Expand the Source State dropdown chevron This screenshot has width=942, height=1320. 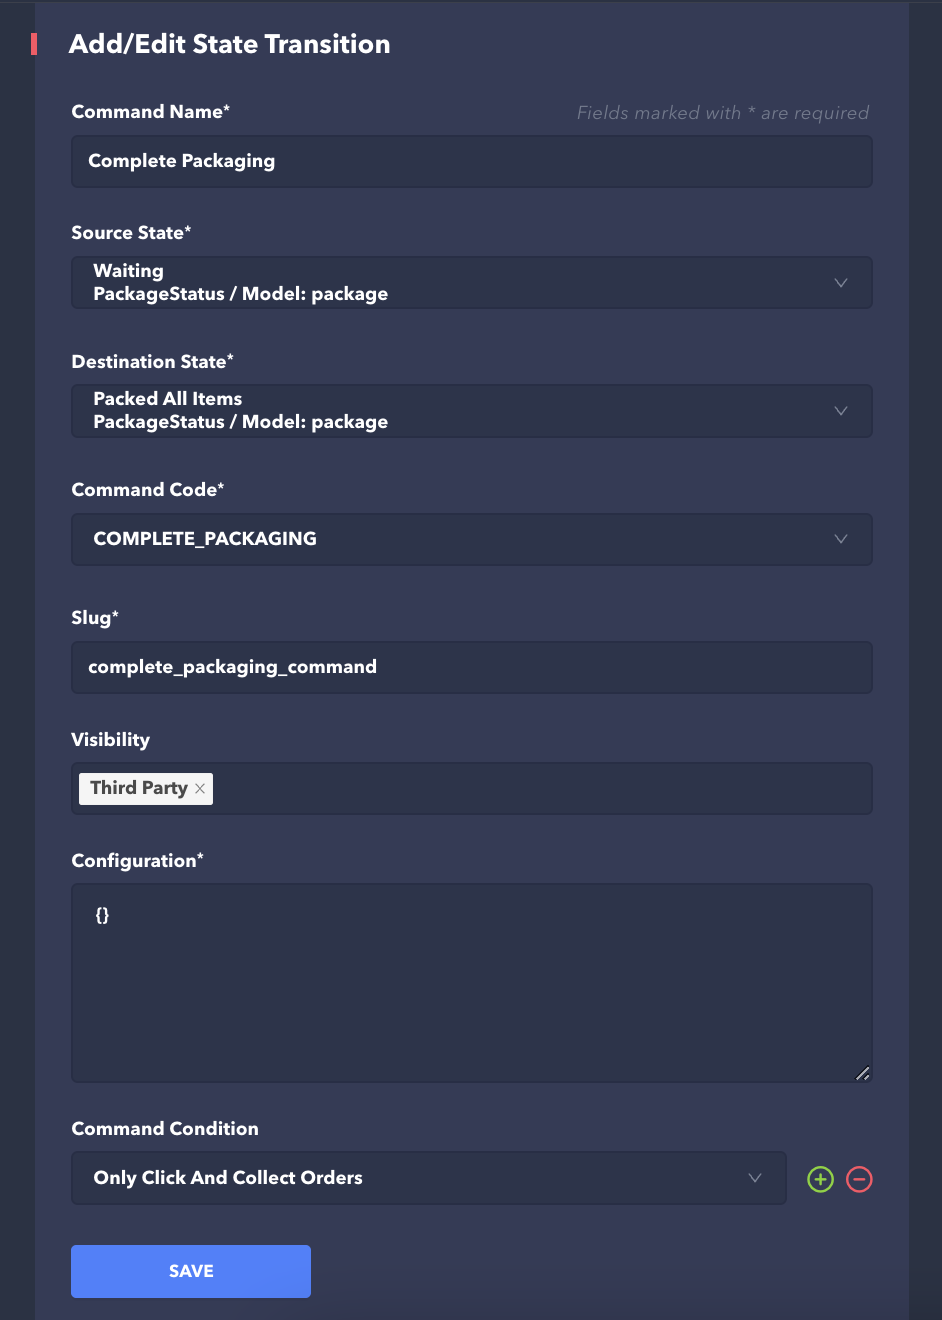coord(840,283)
